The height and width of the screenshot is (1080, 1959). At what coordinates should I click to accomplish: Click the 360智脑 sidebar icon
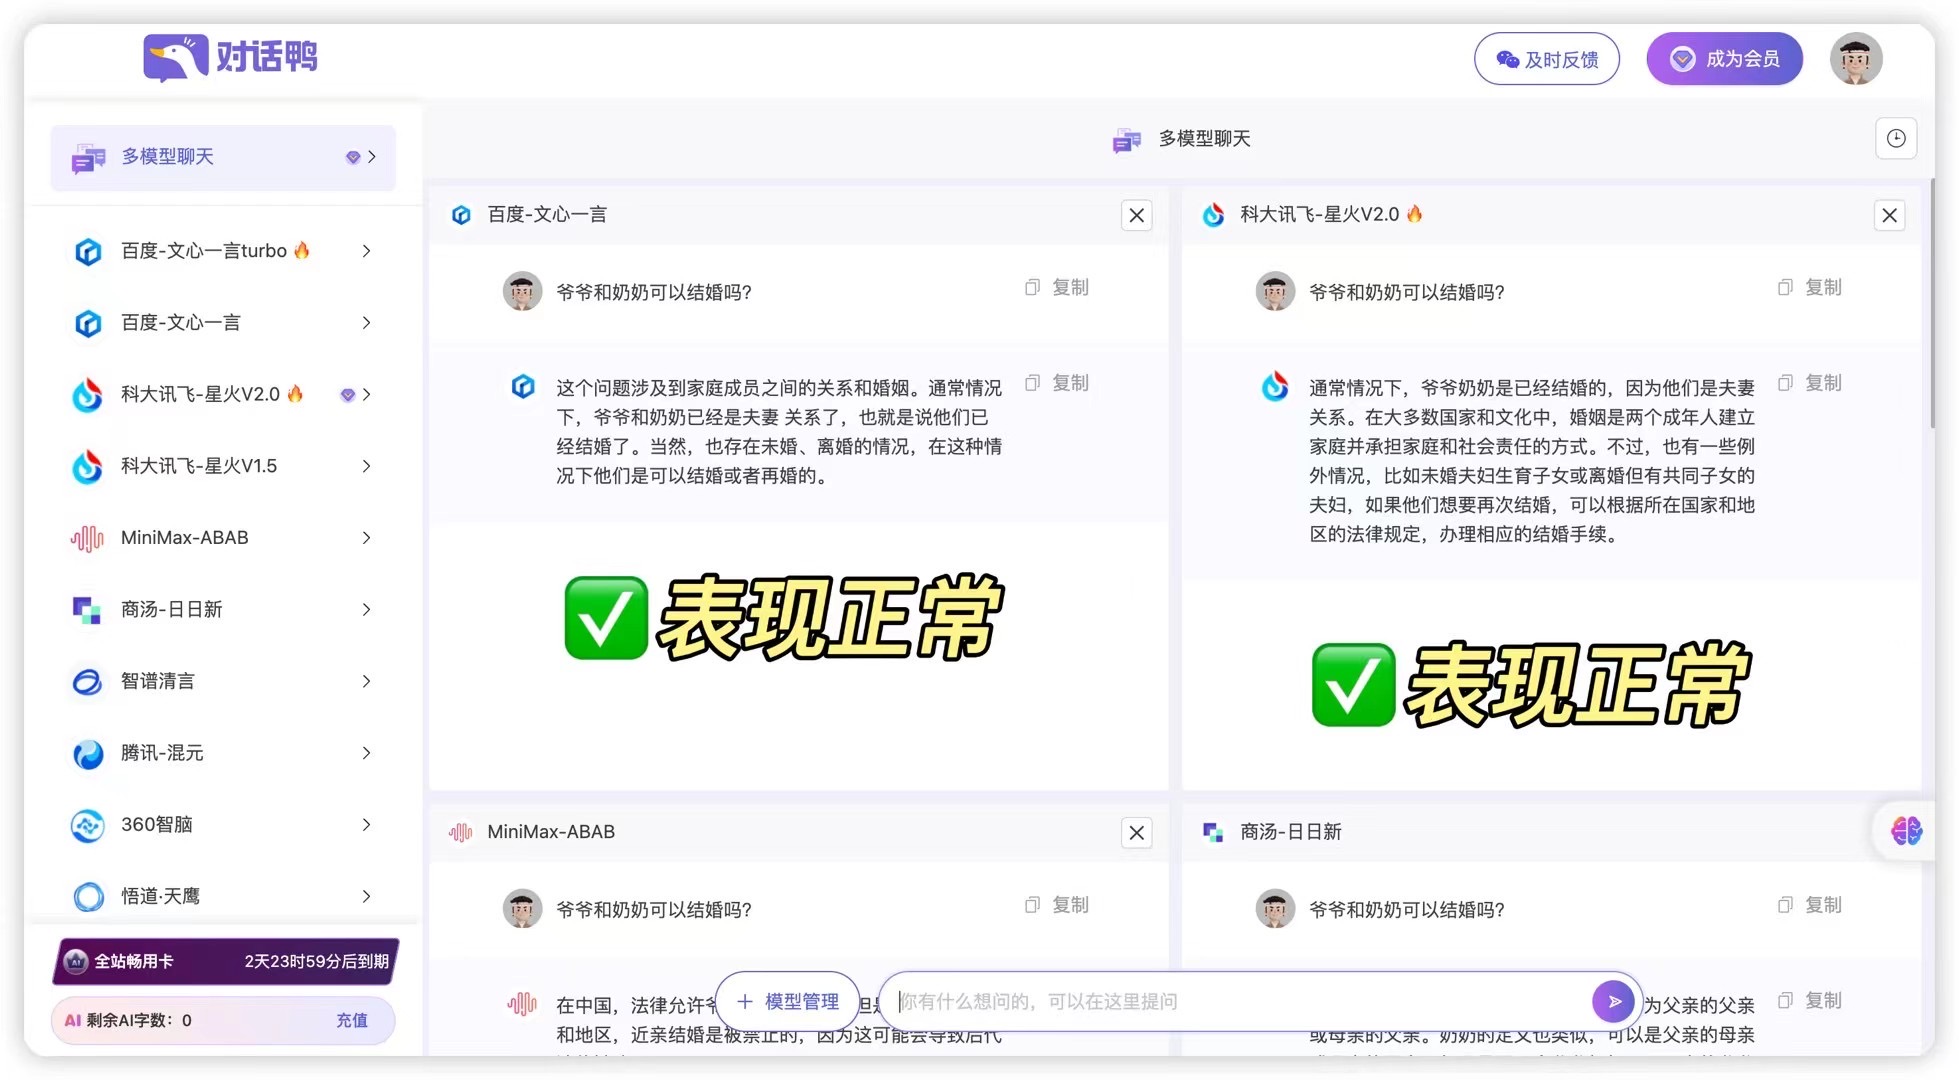(88, 825)
